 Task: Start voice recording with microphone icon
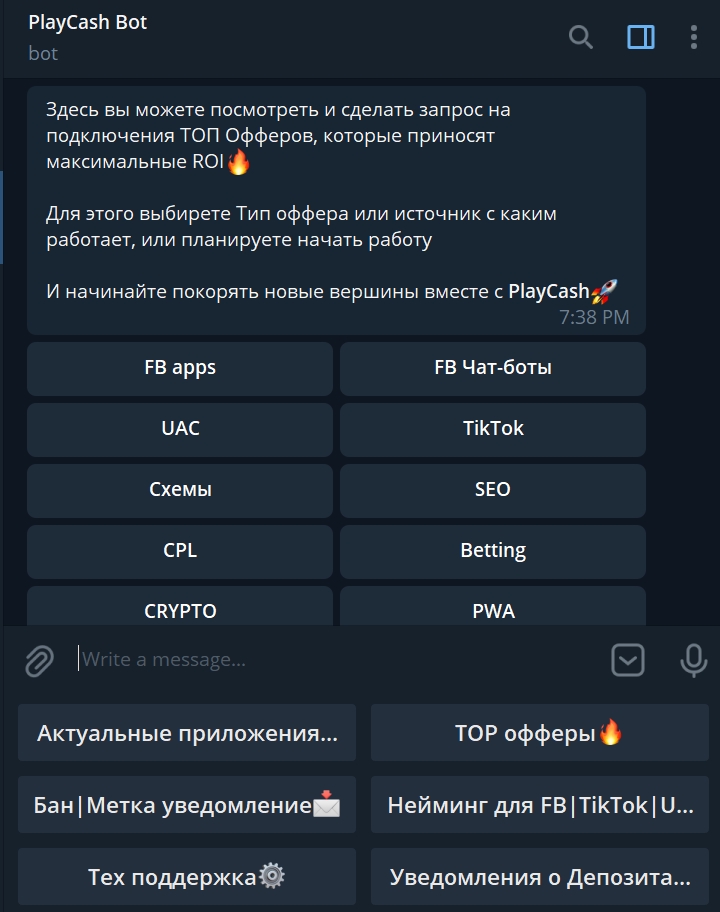pos(693,660)
